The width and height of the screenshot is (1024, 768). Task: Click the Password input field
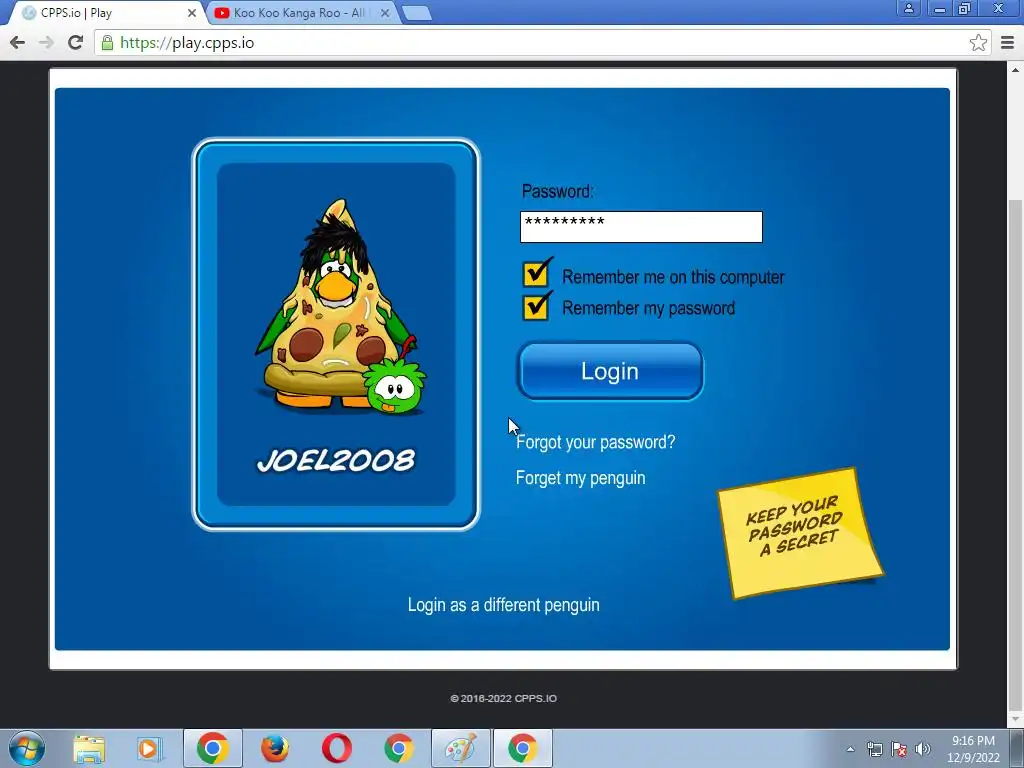click(641, 227)
